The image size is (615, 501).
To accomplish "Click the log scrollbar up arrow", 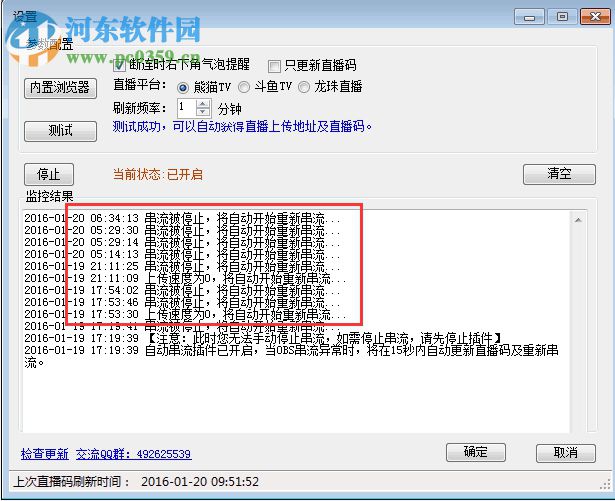I will coord(578,220).
